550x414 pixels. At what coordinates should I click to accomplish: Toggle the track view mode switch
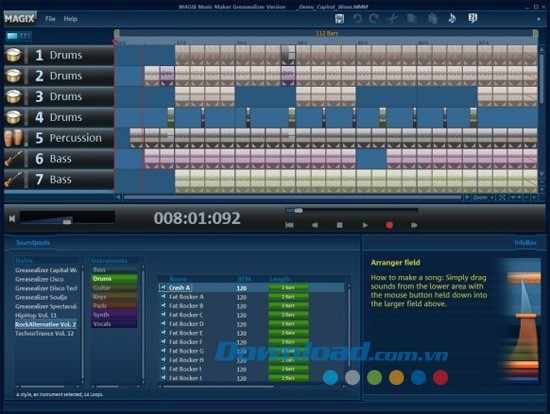(x=19, y=36)
